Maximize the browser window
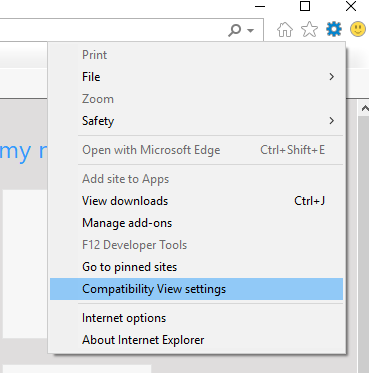The height and width of the screenshot is (373, 369). [305, 6]
